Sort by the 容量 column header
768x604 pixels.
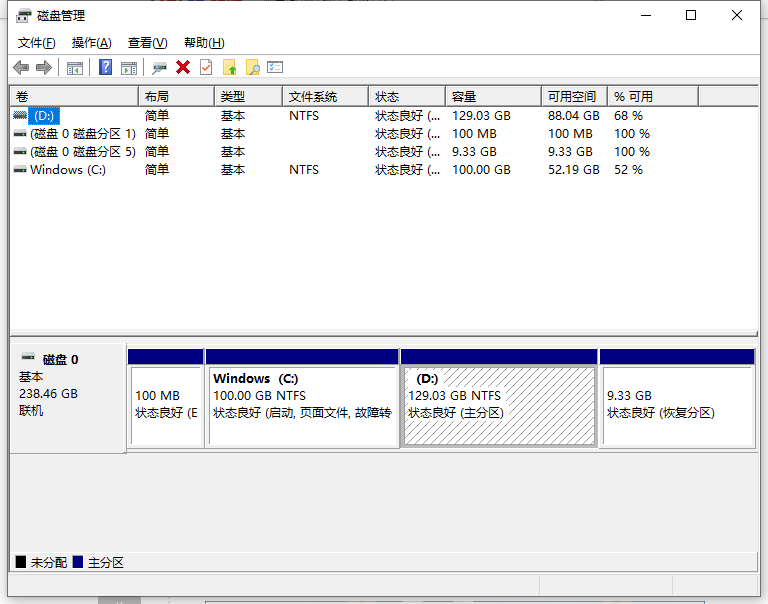[x=493, y=97]
